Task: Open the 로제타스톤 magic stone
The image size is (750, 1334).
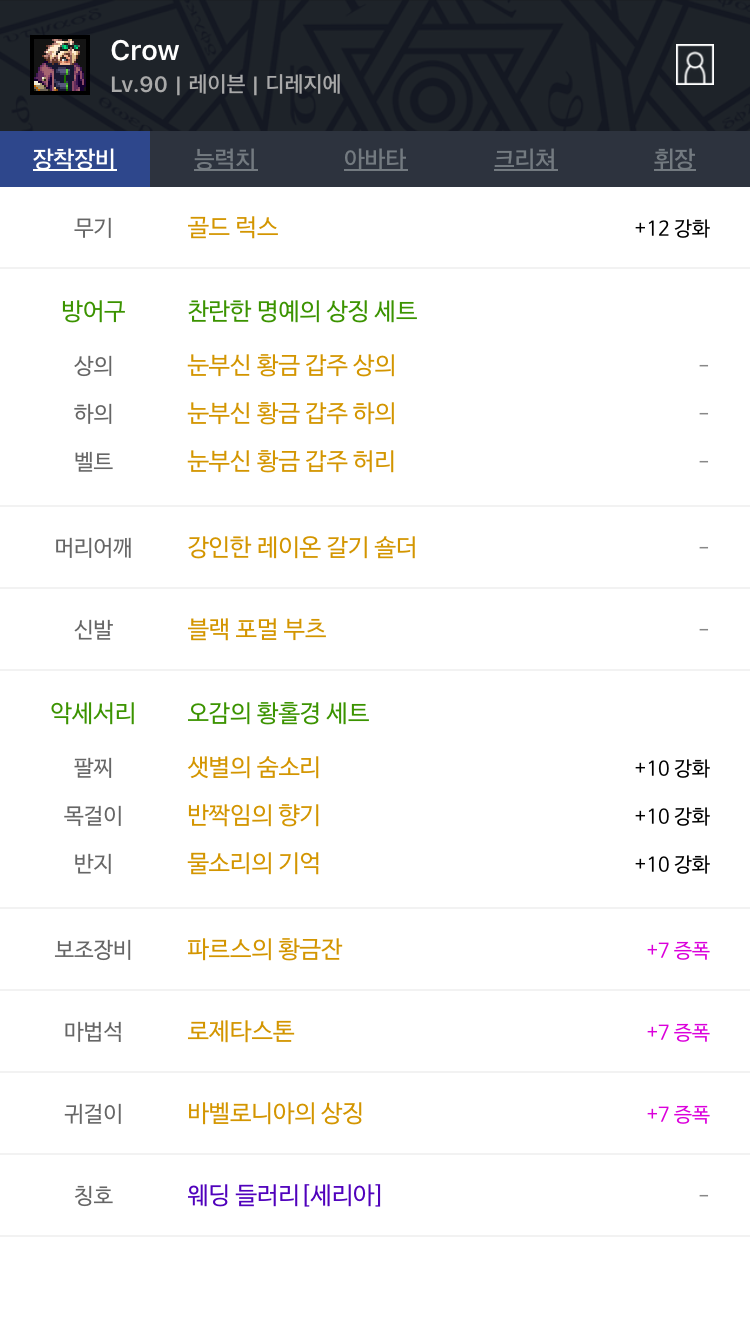Action: (241, 1031)
